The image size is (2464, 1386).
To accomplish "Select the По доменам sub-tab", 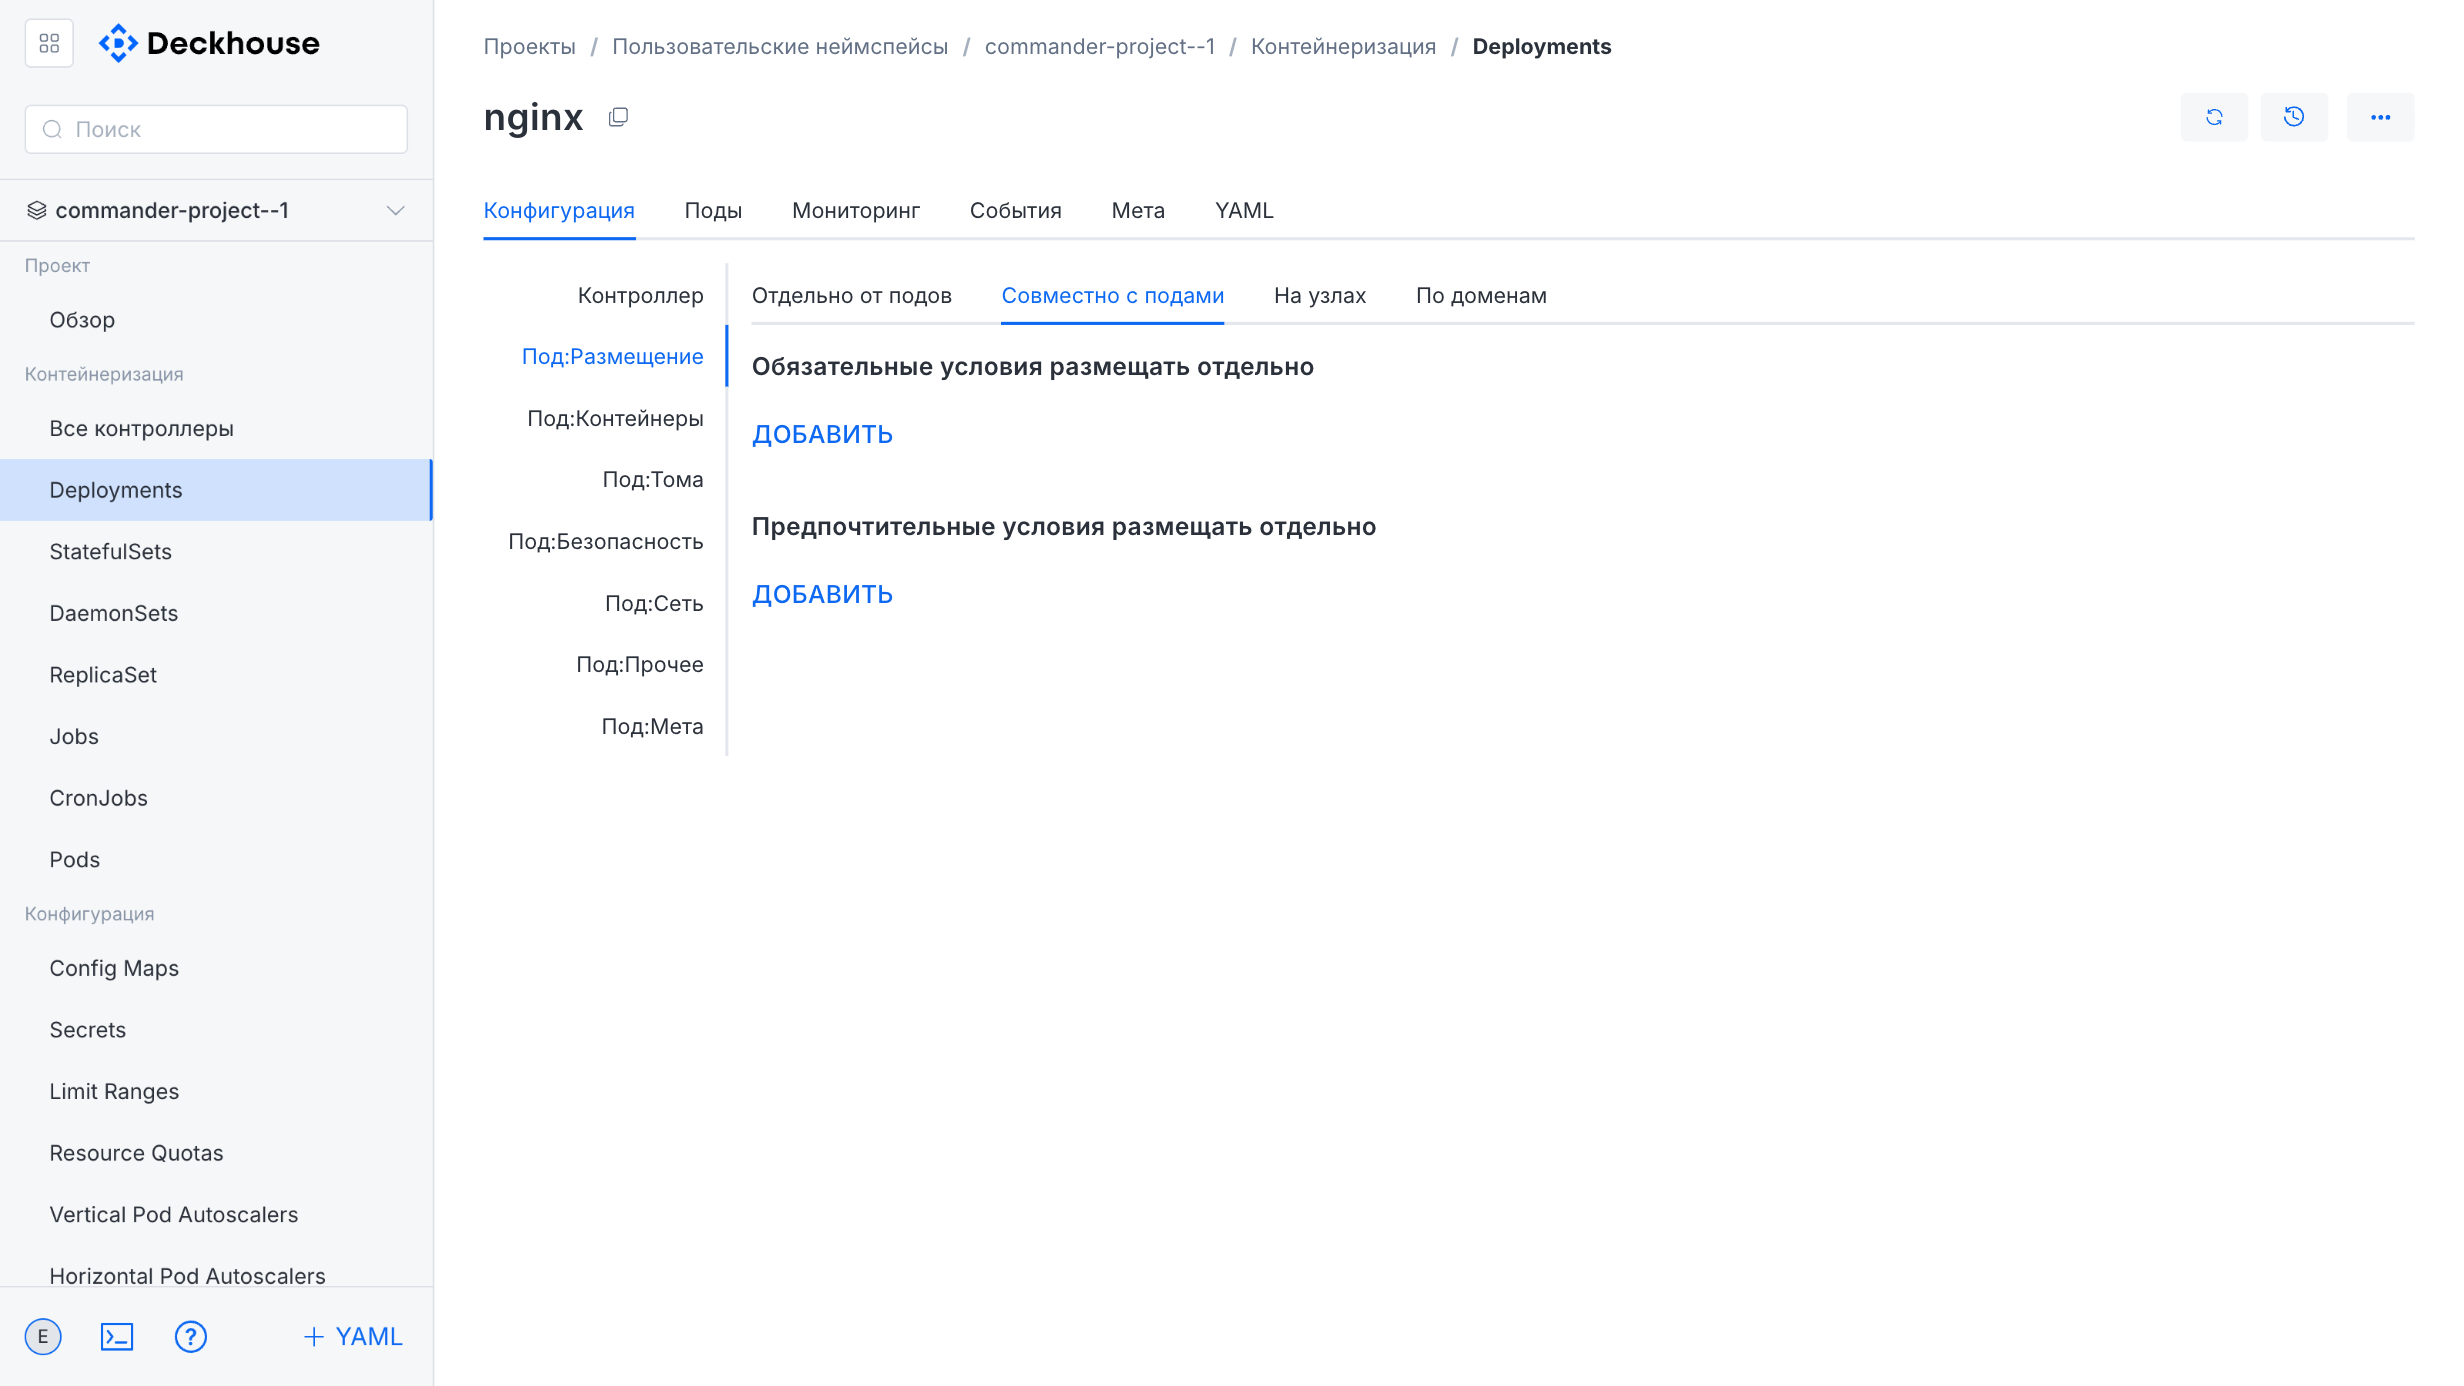I will (x=1481, y=295).
